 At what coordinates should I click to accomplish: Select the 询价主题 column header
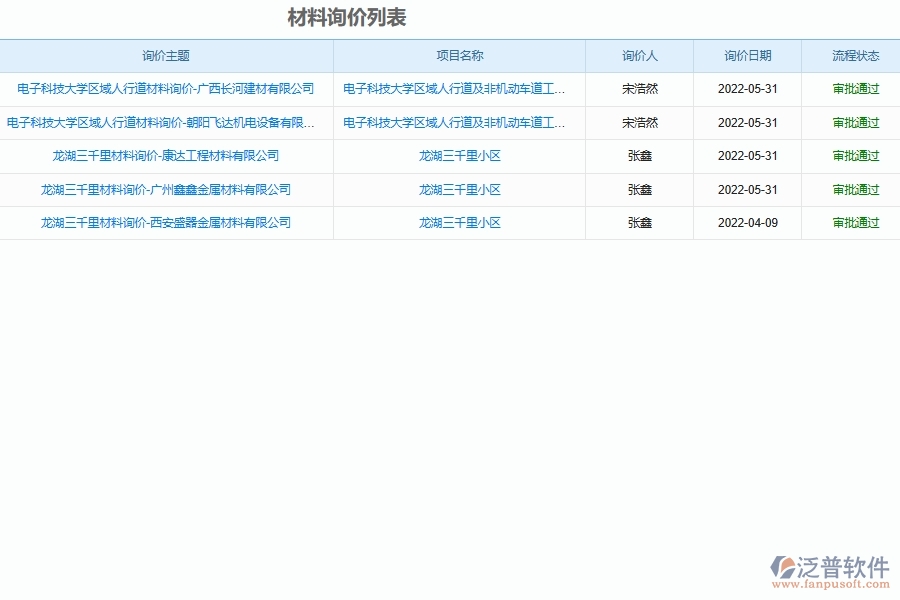click(166, 56)
